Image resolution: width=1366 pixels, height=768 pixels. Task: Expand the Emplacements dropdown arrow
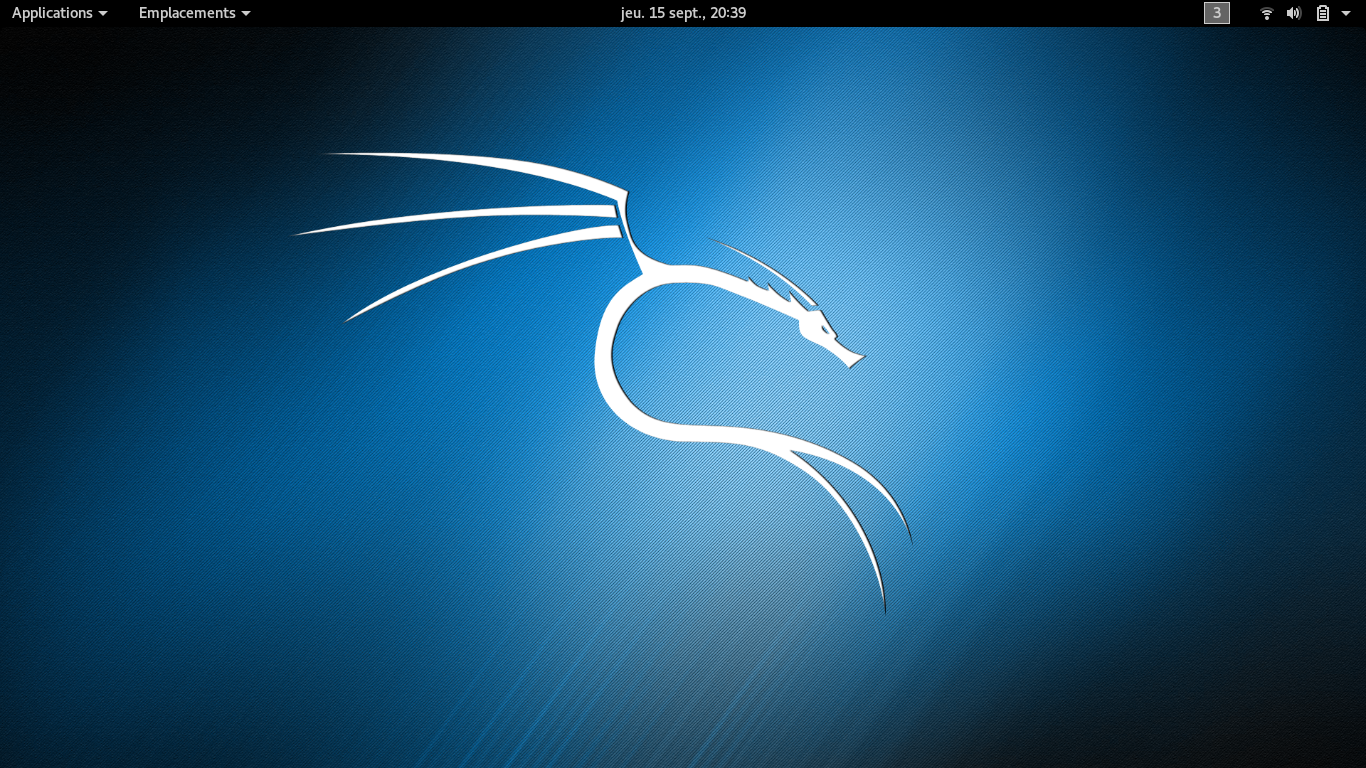(246, 14)
